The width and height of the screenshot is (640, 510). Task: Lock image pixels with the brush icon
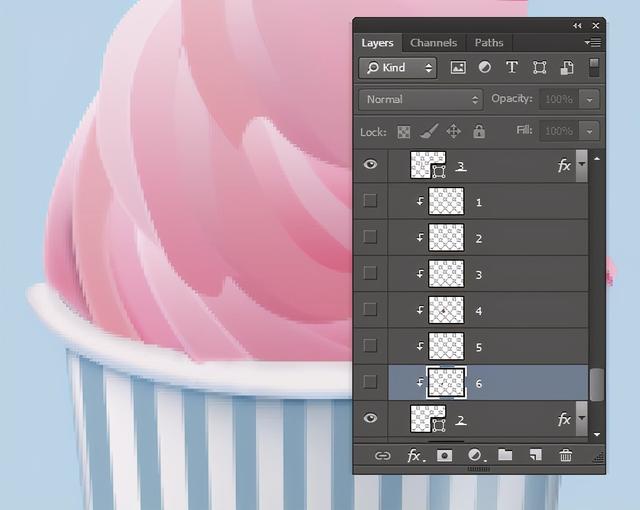point(429,131)
